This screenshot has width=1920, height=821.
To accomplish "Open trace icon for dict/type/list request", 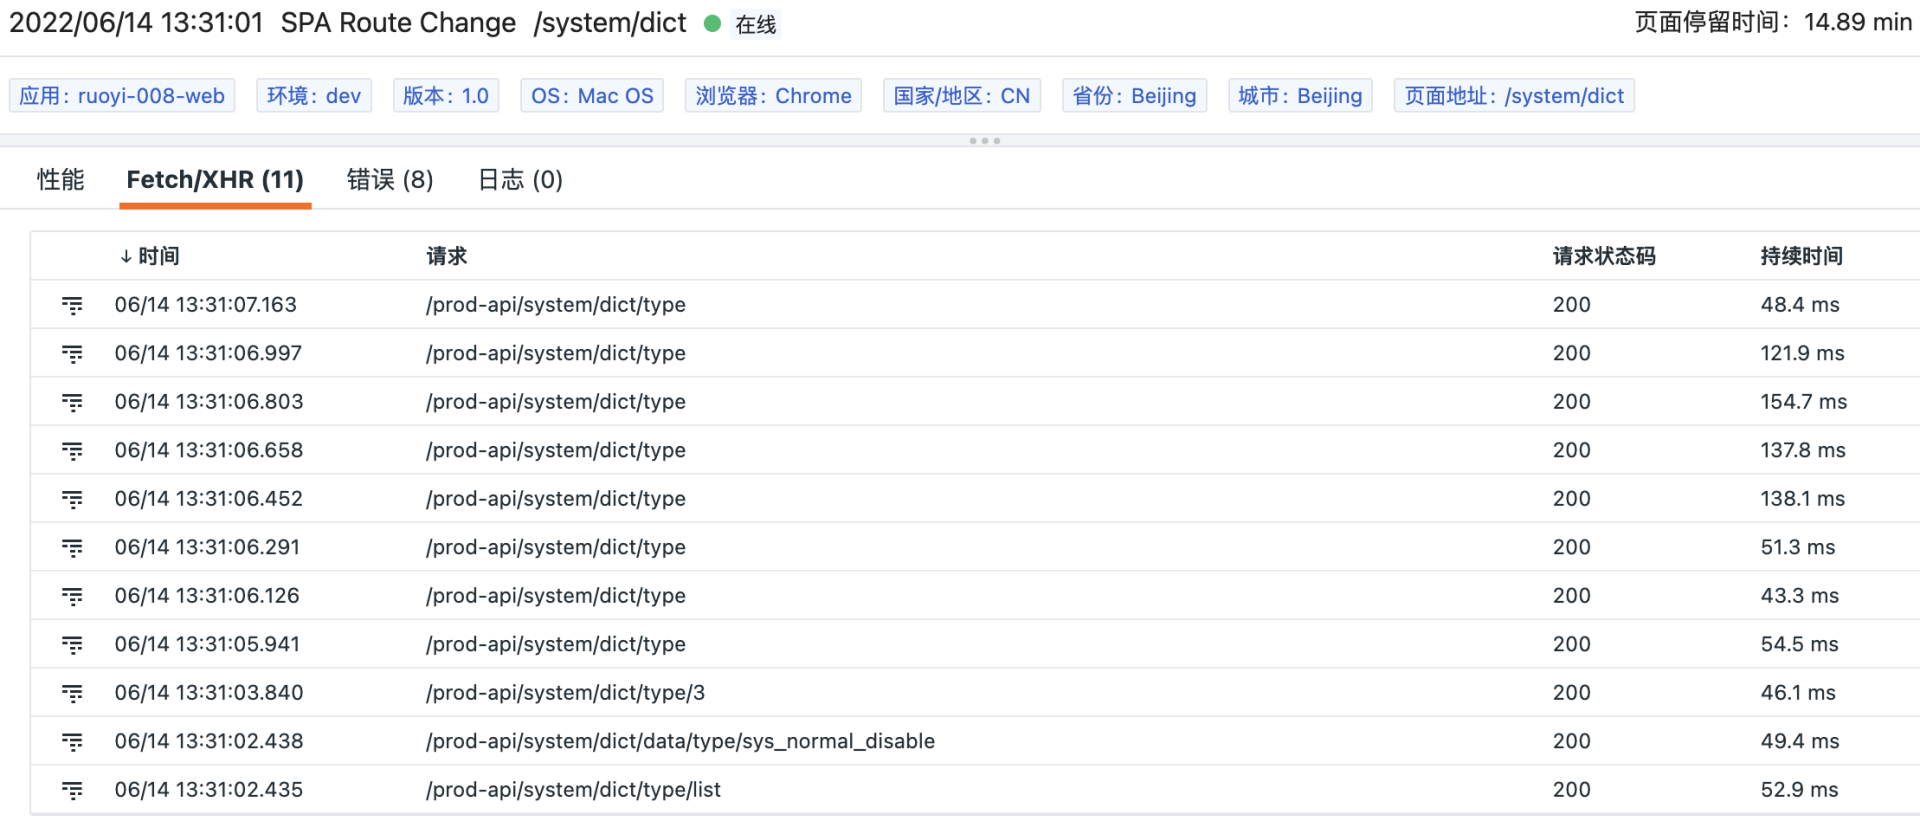I will pos(72,790).
